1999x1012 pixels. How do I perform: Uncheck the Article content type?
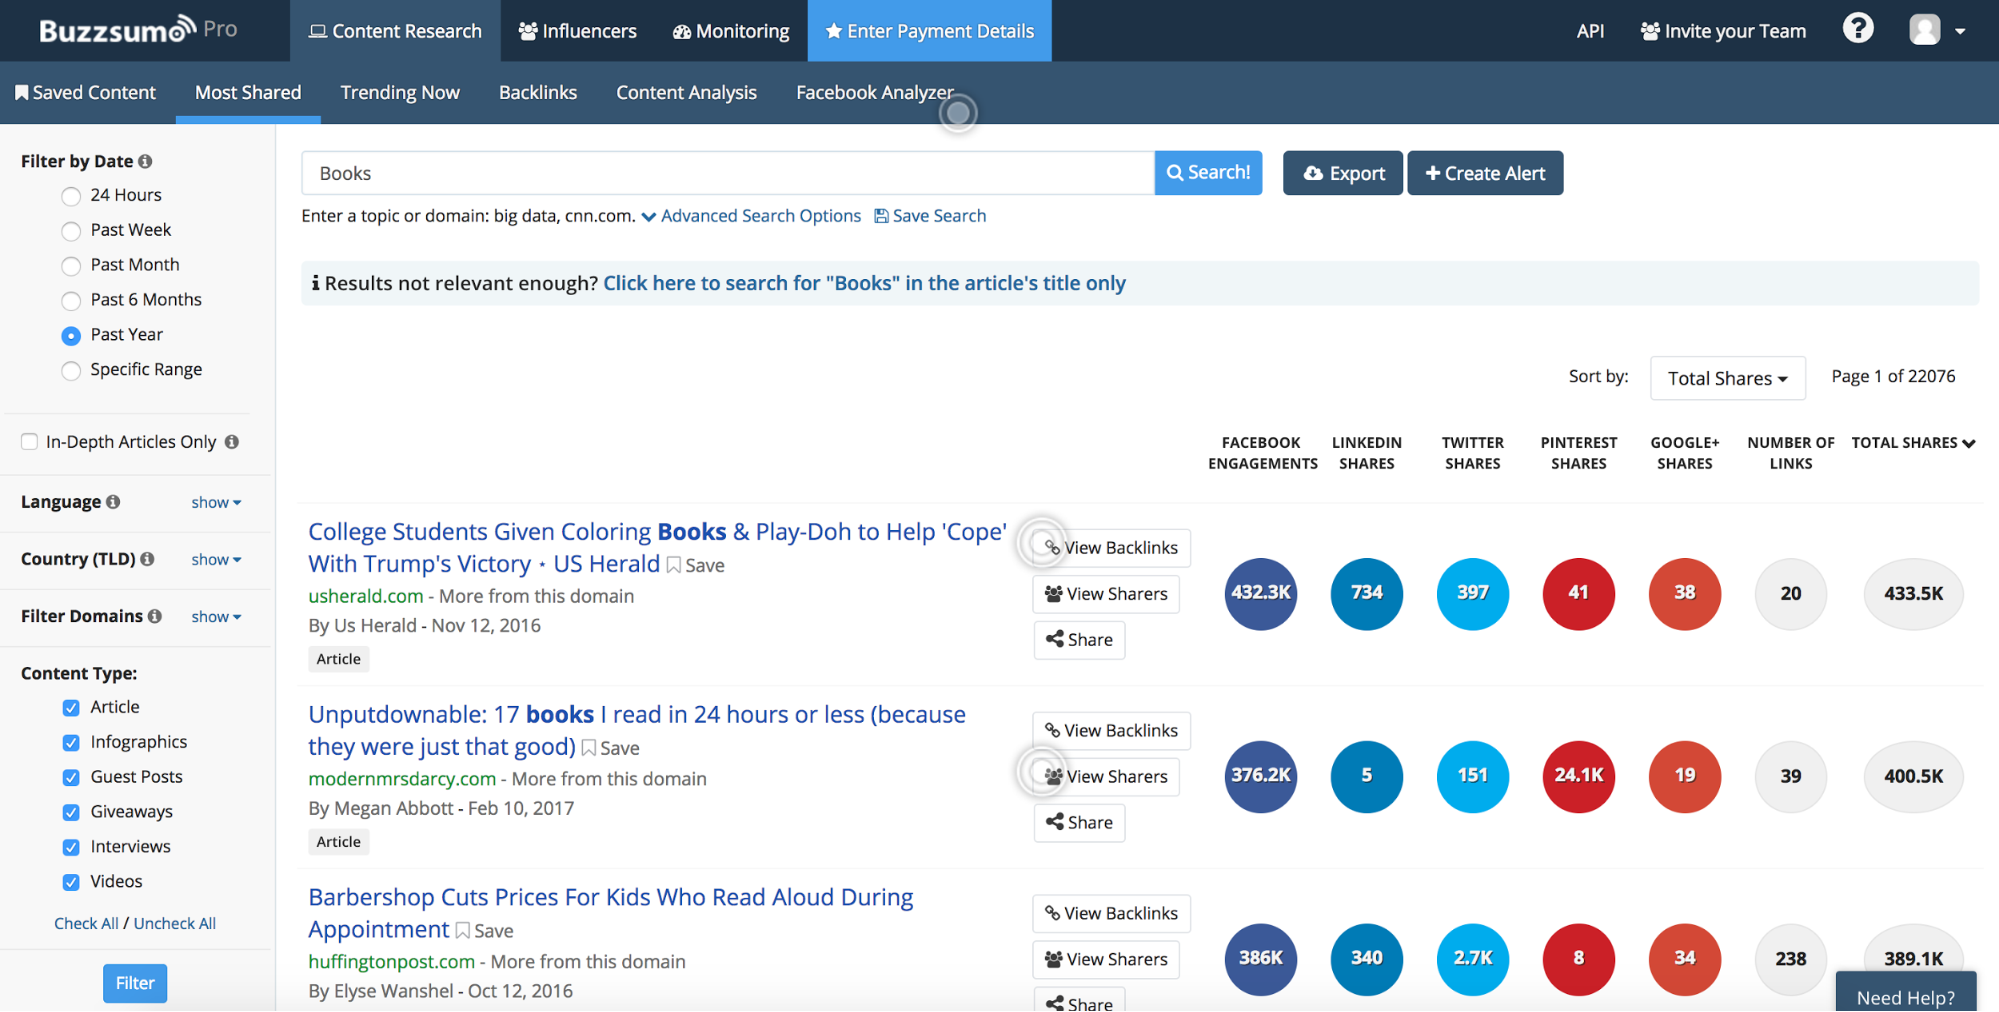pos(71,708)
